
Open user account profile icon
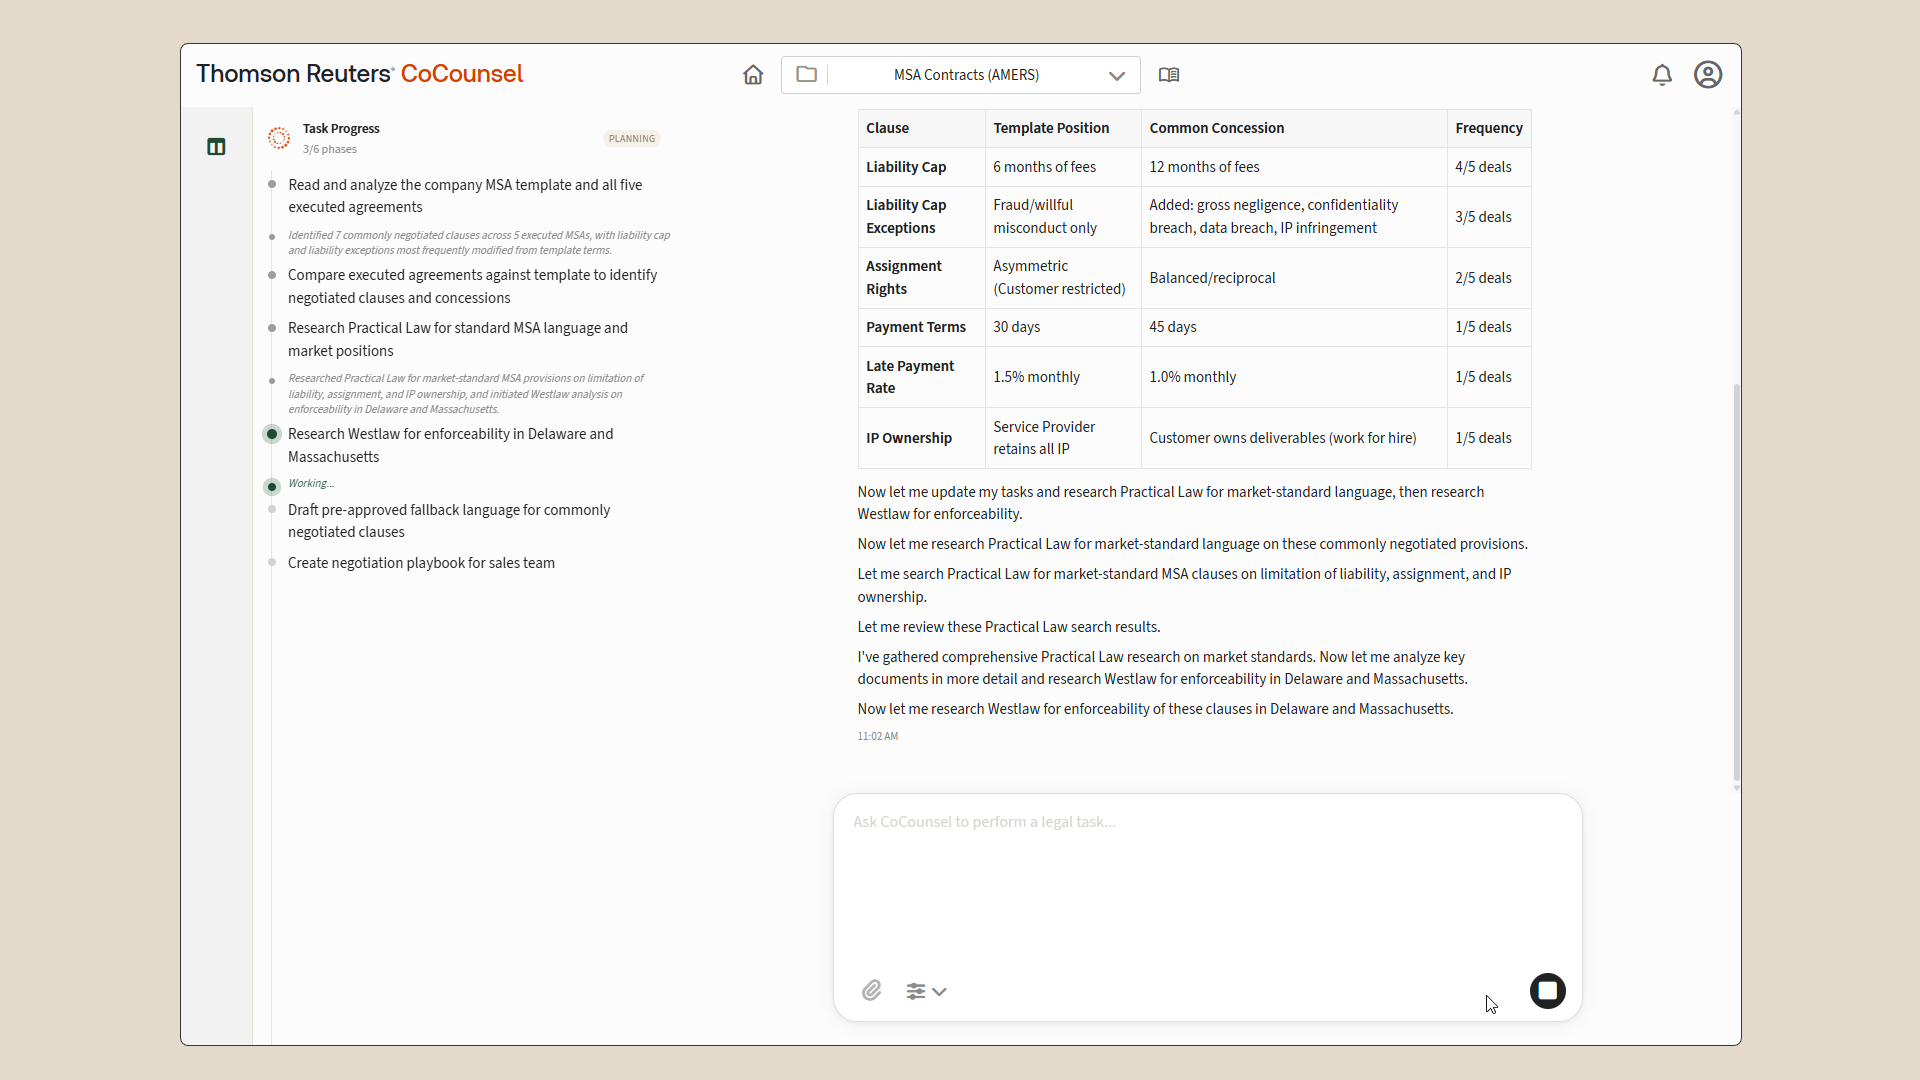[1707, 75]
